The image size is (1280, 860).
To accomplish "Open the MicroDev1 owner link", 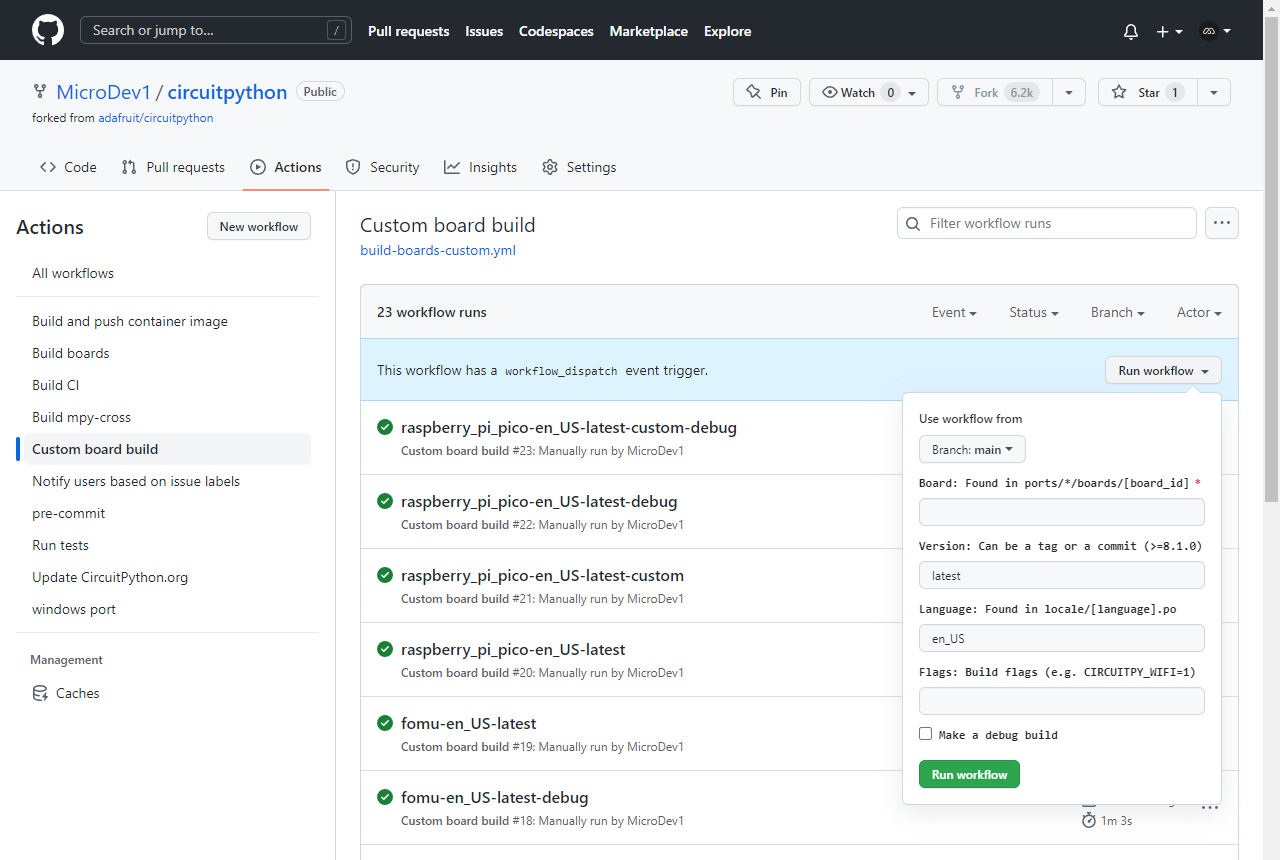I will [103, 92].
